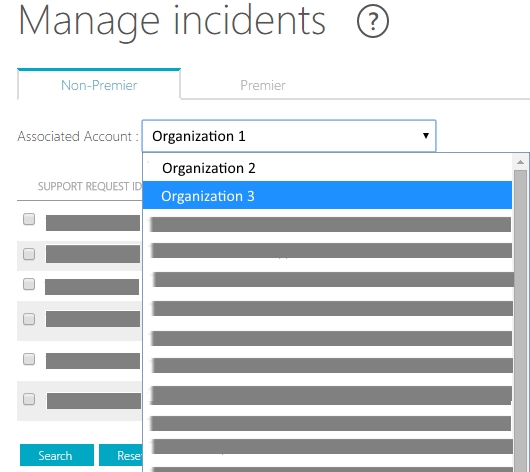
Task: Choose the highlighted Organization 3 option
Action: click(x=327, y=195)
